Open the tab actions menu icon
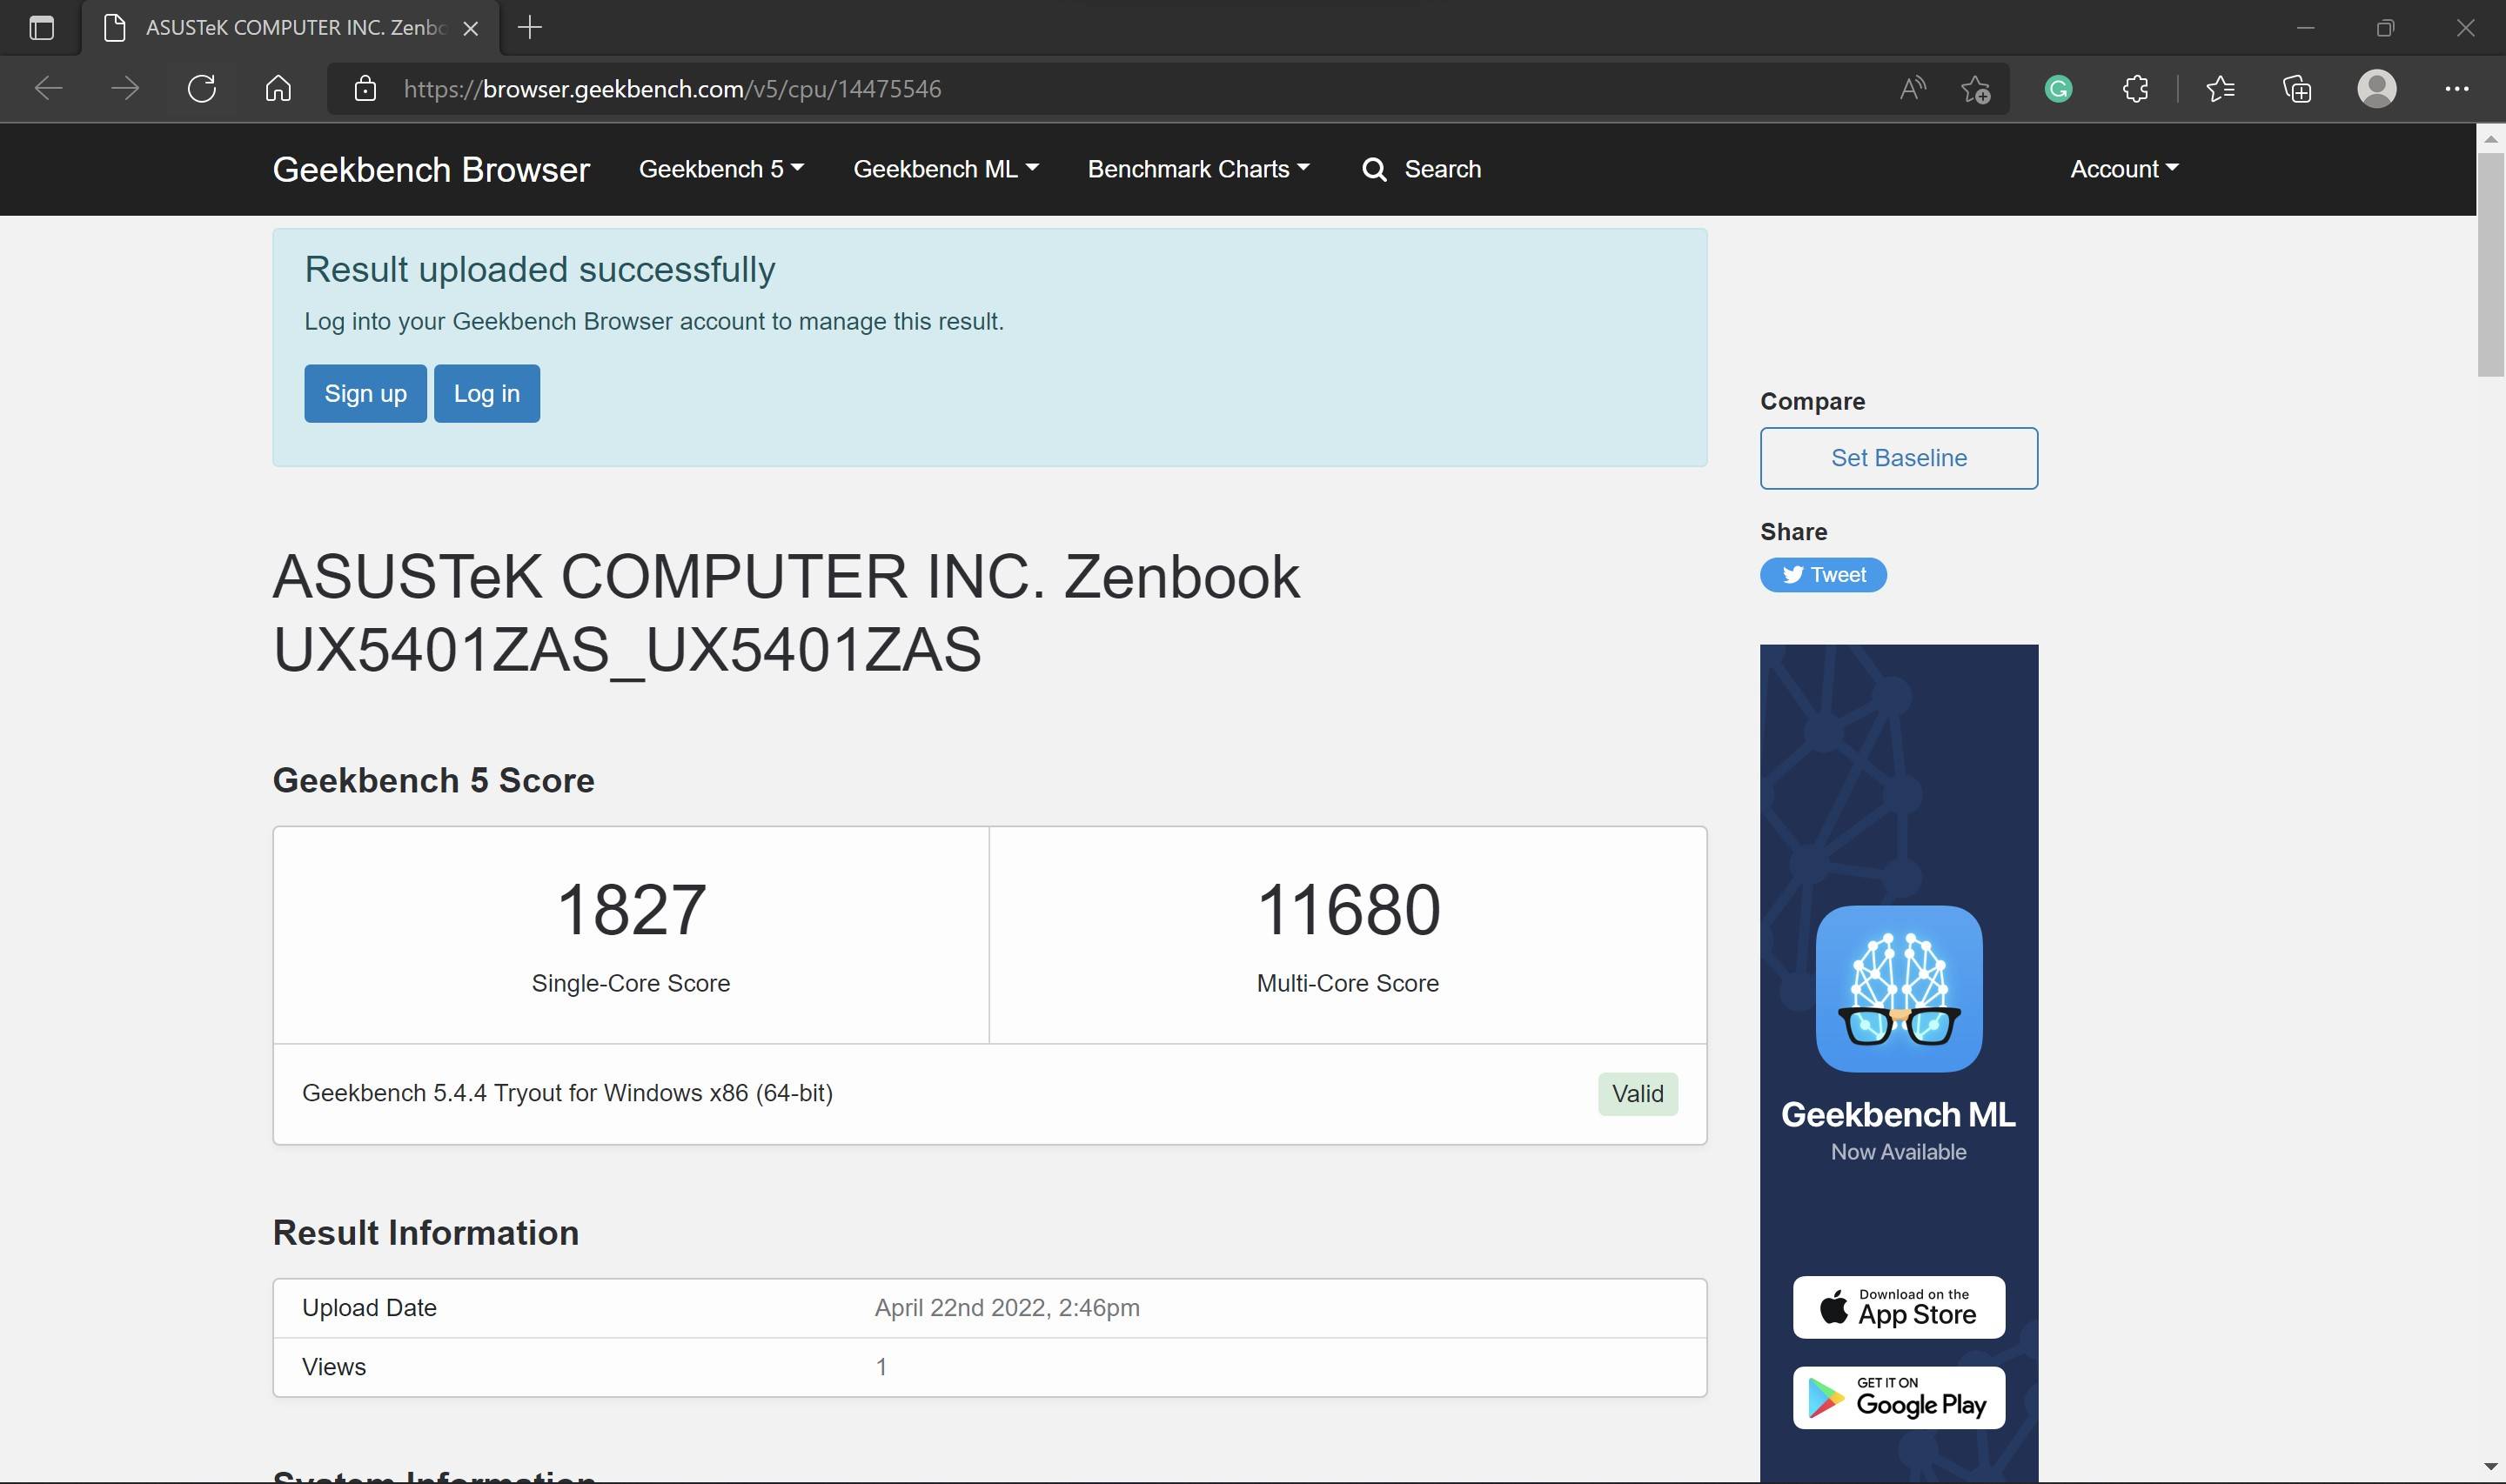 (x=41, y=28)
